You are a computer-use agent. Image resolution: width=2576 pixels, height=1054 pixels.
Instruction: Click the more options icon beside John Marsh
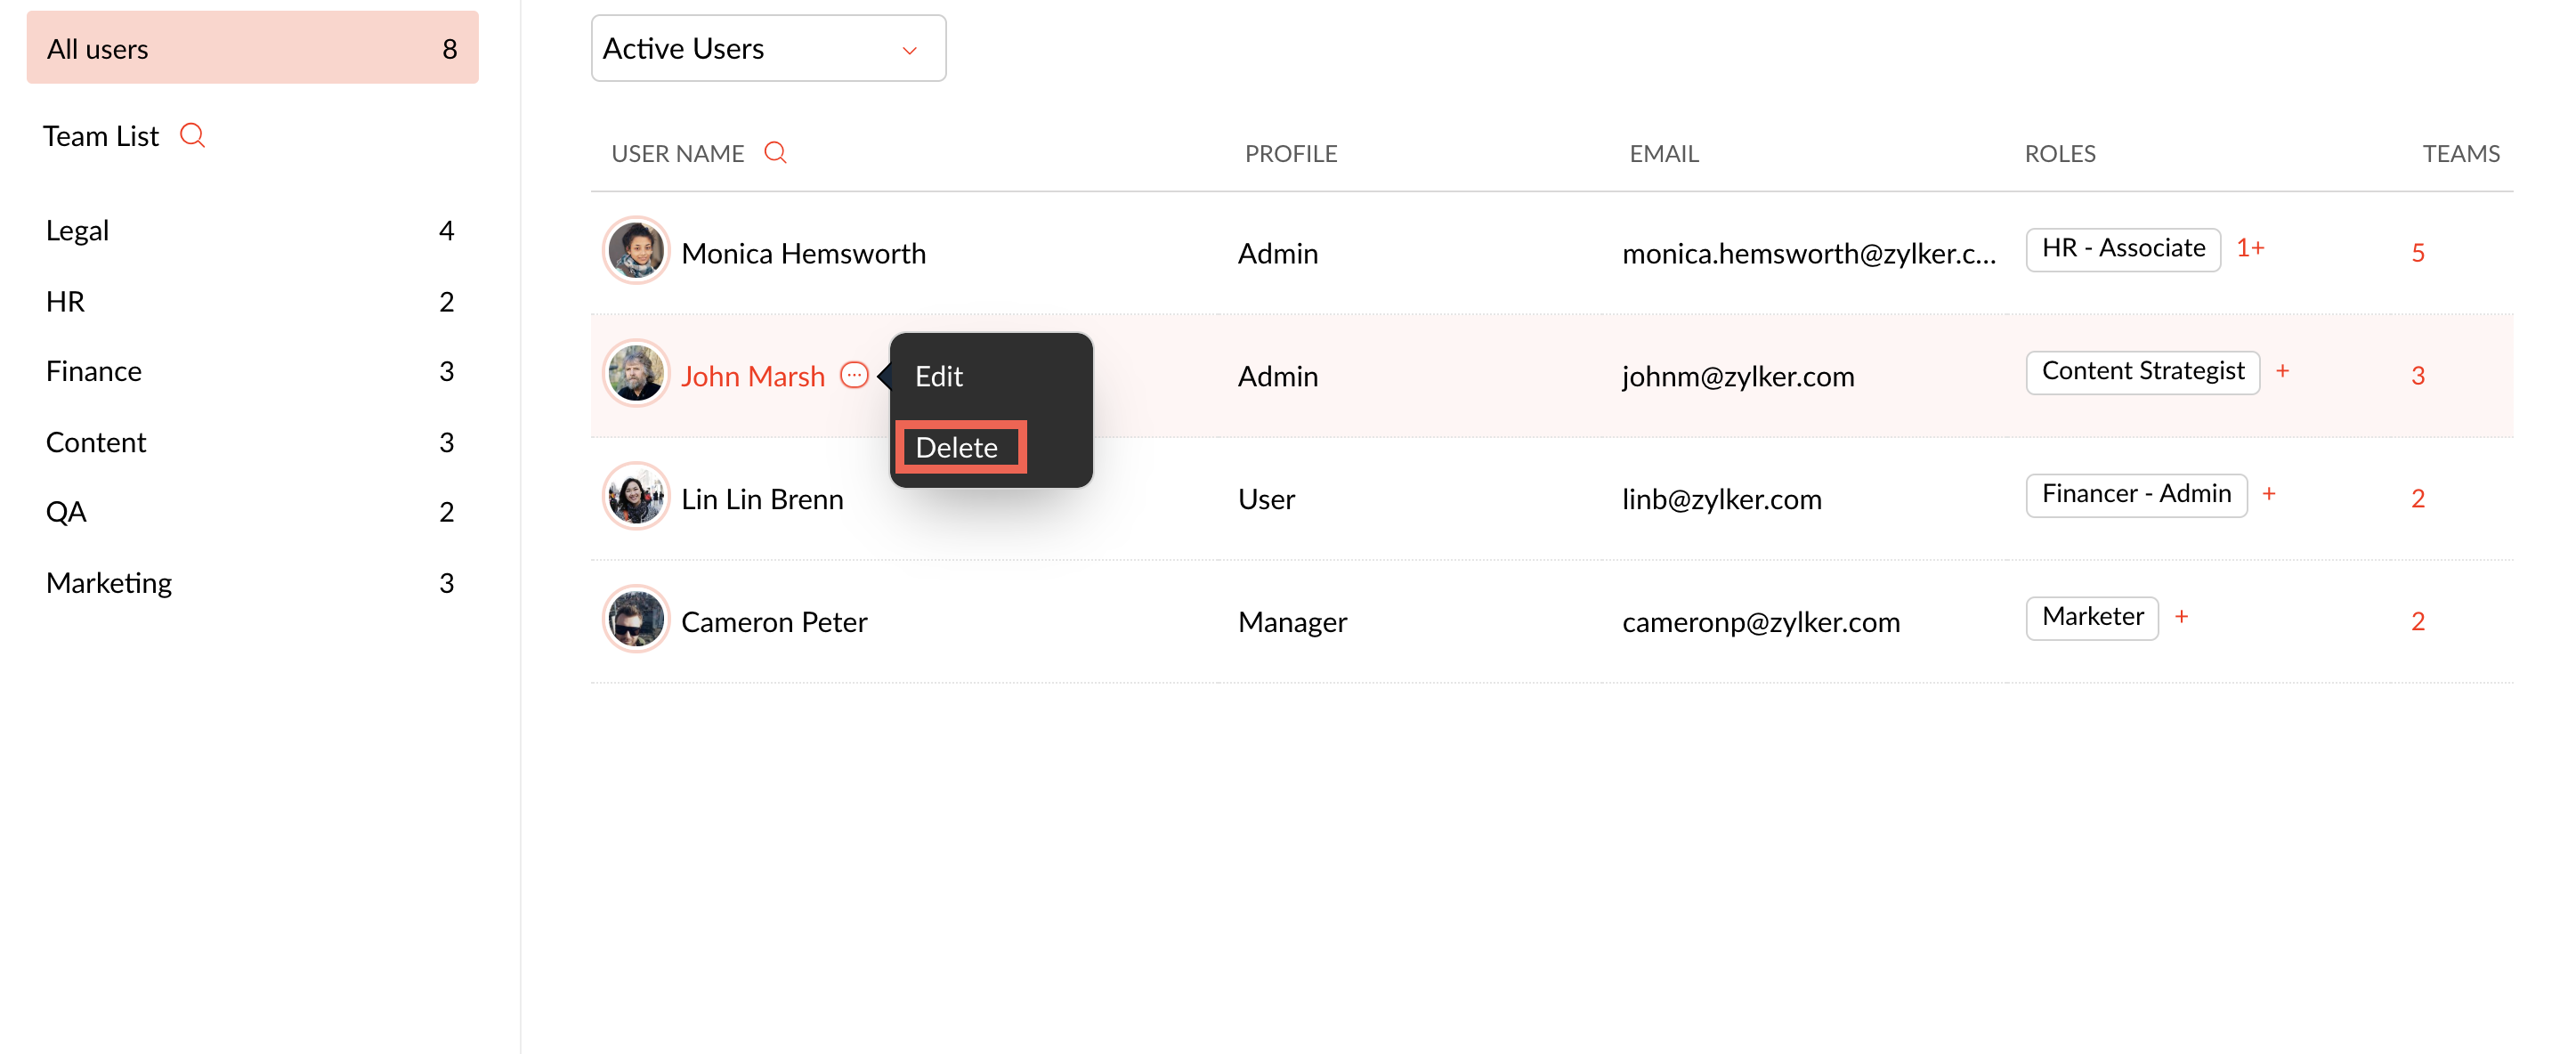click(x=853, y=375)
